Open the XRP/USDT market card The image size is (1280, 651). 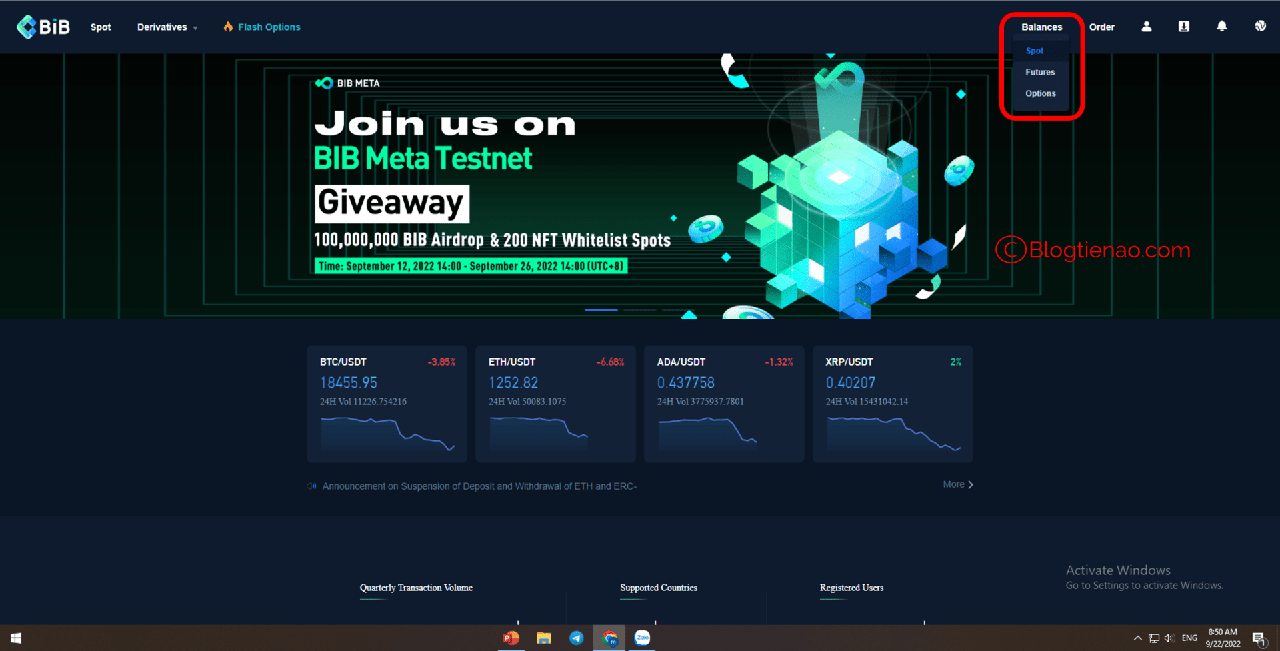(x=893, y=404)
